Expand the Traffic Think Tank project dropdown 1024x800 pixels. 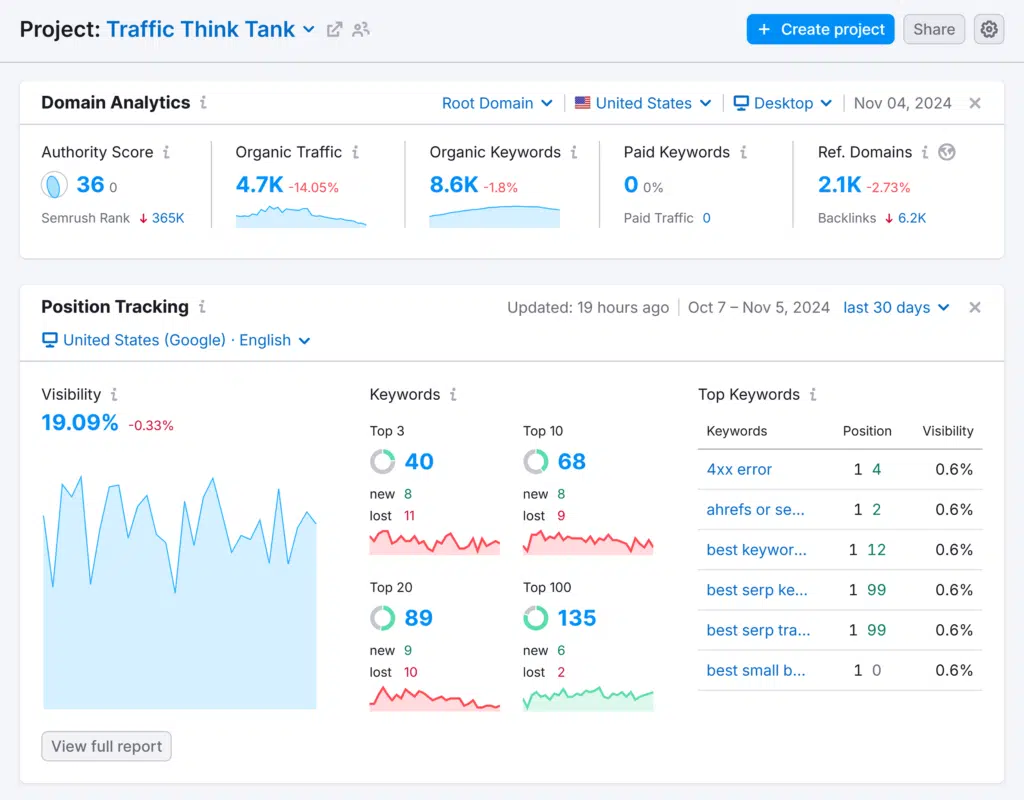tap(308, 30)
